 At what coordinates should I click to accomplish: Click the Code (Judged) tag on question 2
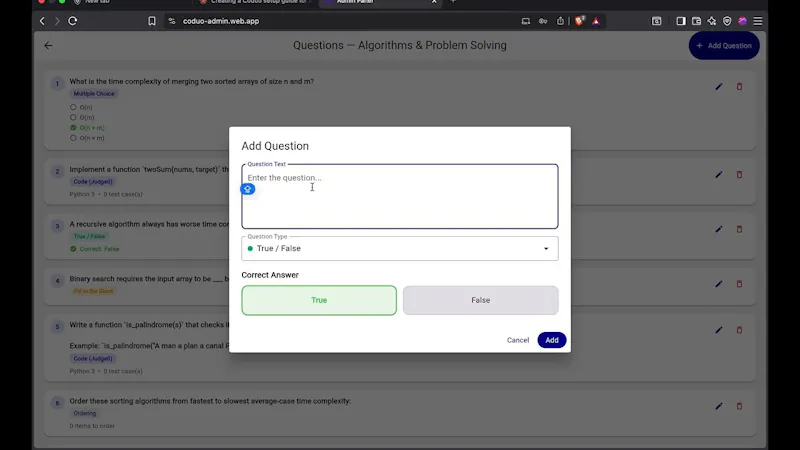pyautogui.click(x=93, y=182)
